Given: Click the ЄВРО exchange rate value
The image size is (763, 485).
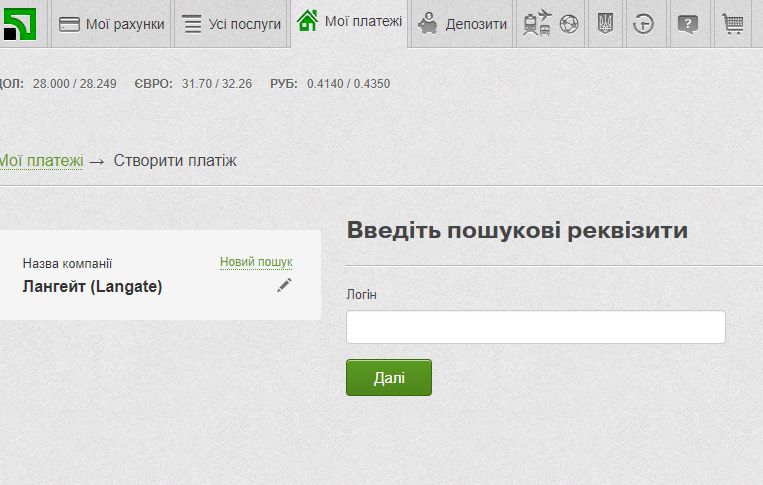Looking at the screenshot, I should coord(217,83).
